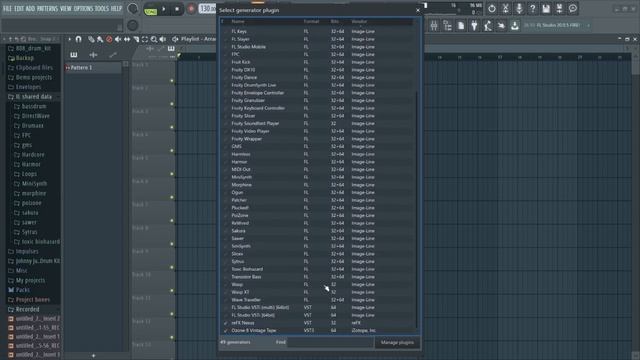Image resolution: width=640 pixels, height=360 pixels.
Task: Open the mixer sliders icon
Action: tap(434, 26)
